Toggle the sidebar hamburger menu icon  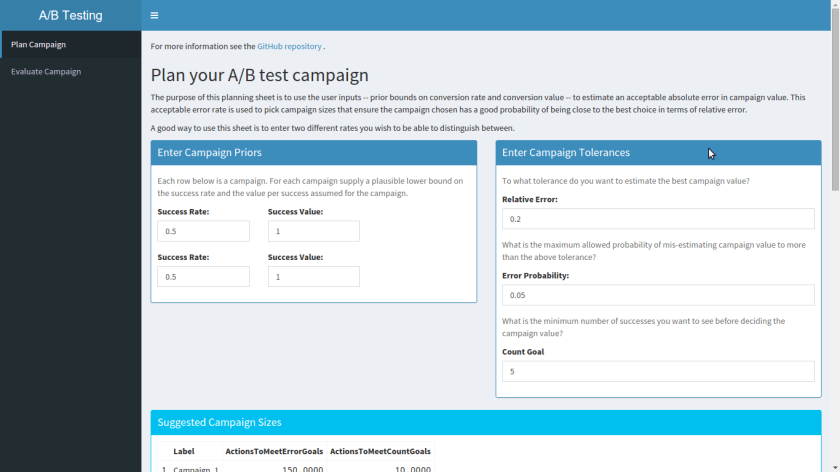coord(154,16)
